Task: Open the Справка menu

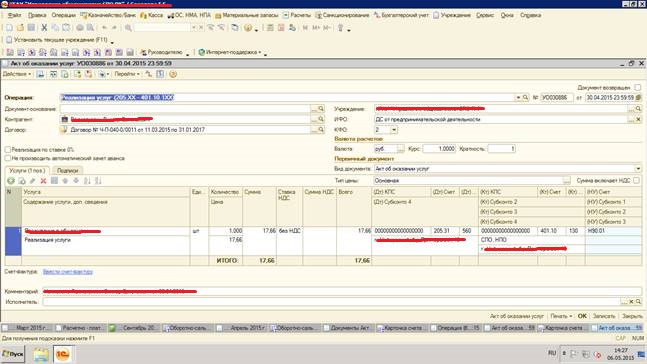Action: (x=530, y=15)
